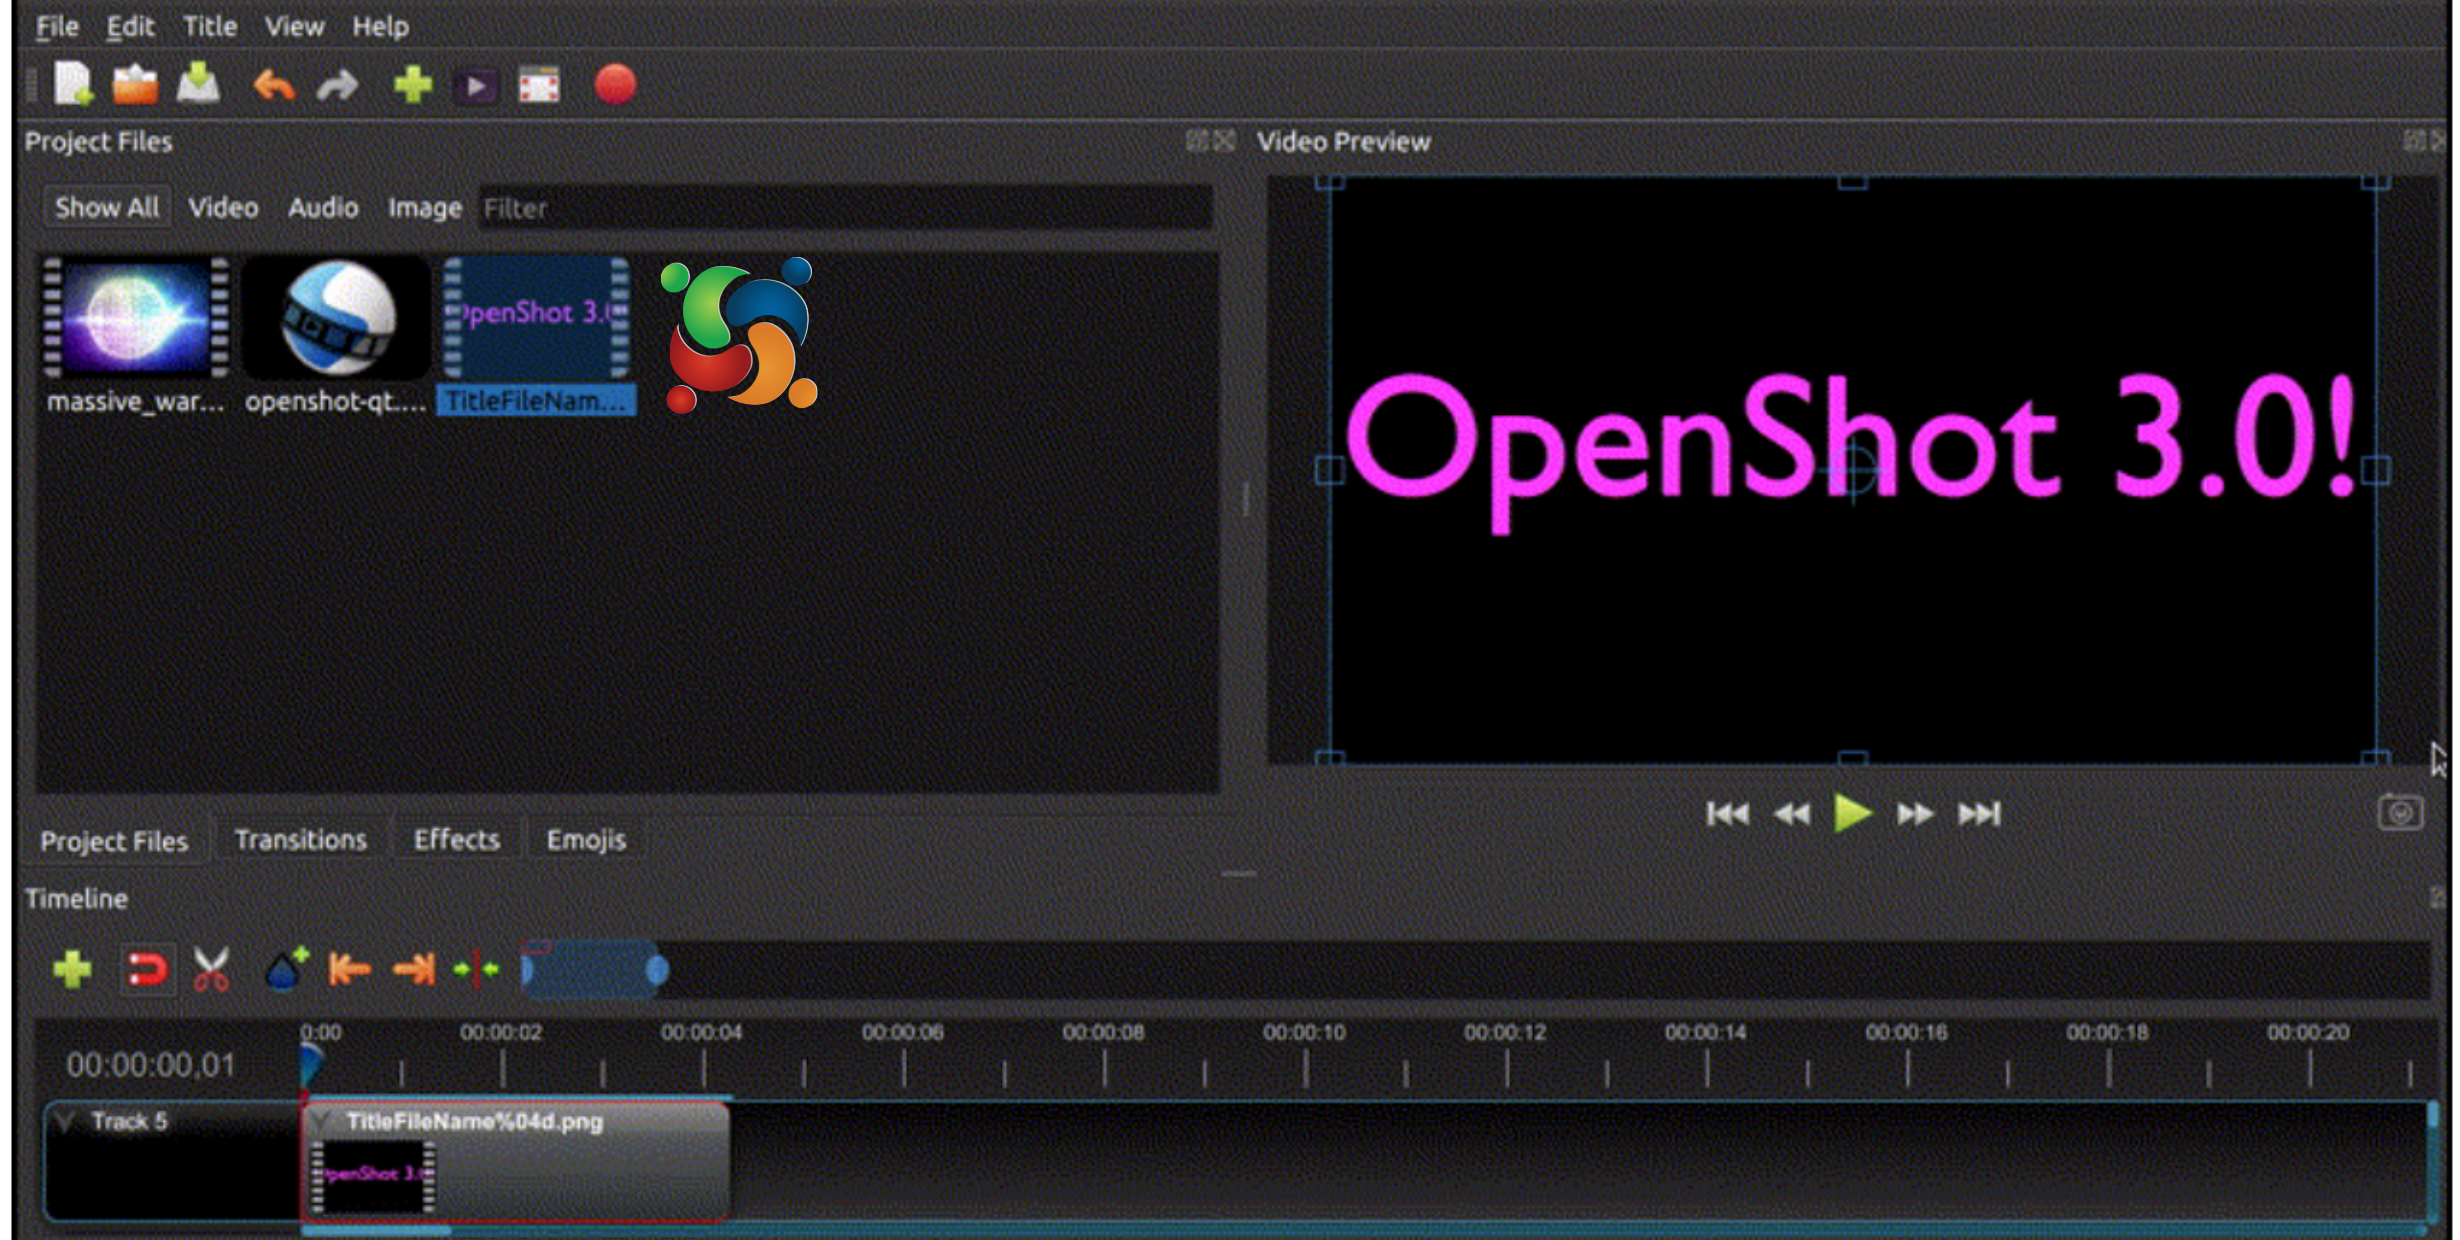2460x1240 pixels.
Task: Switch to the Transitions tab
Action: (301, 840)
